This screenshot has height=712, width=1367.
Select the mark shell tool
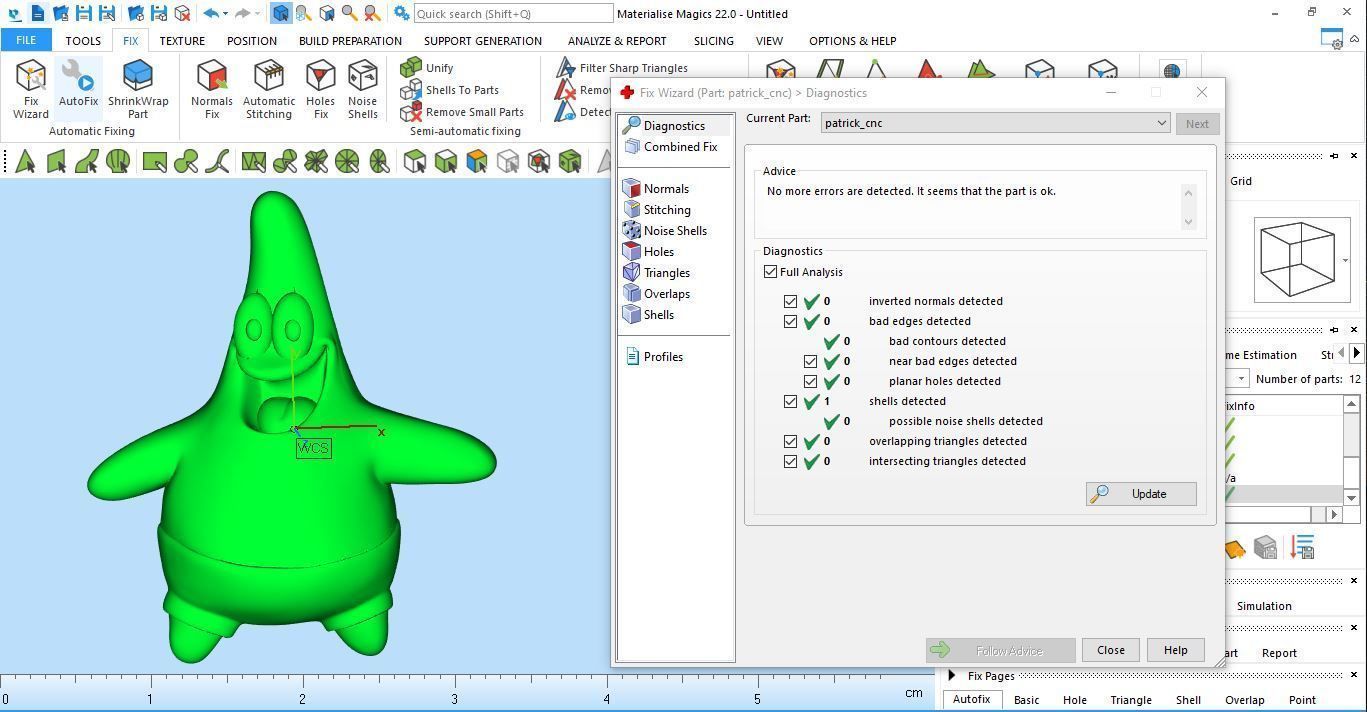118,161
